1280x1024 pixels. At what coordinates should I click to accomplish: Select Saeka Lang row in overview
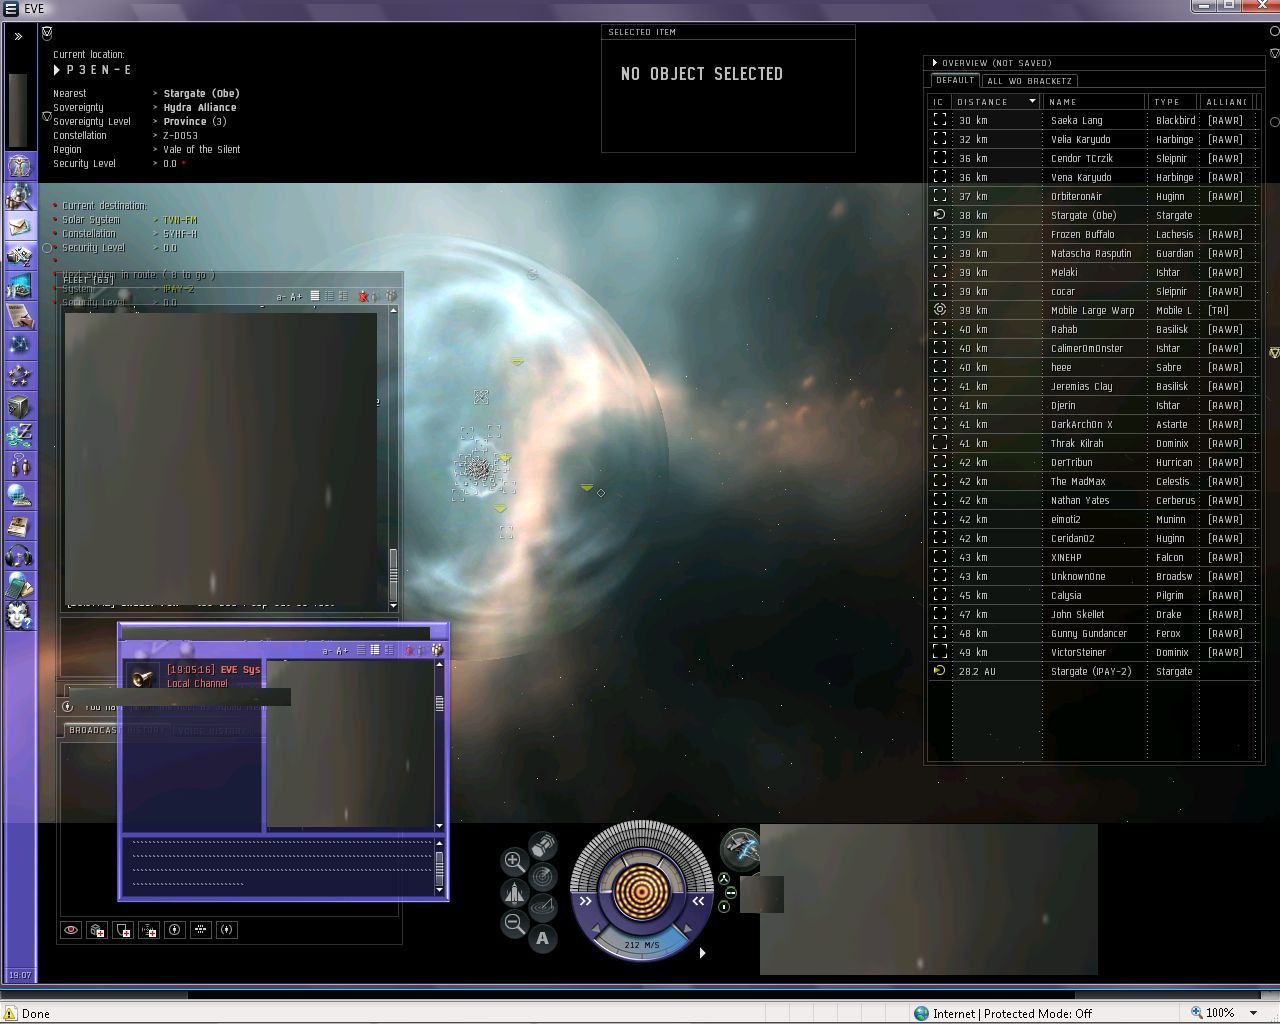(1093, 120)
